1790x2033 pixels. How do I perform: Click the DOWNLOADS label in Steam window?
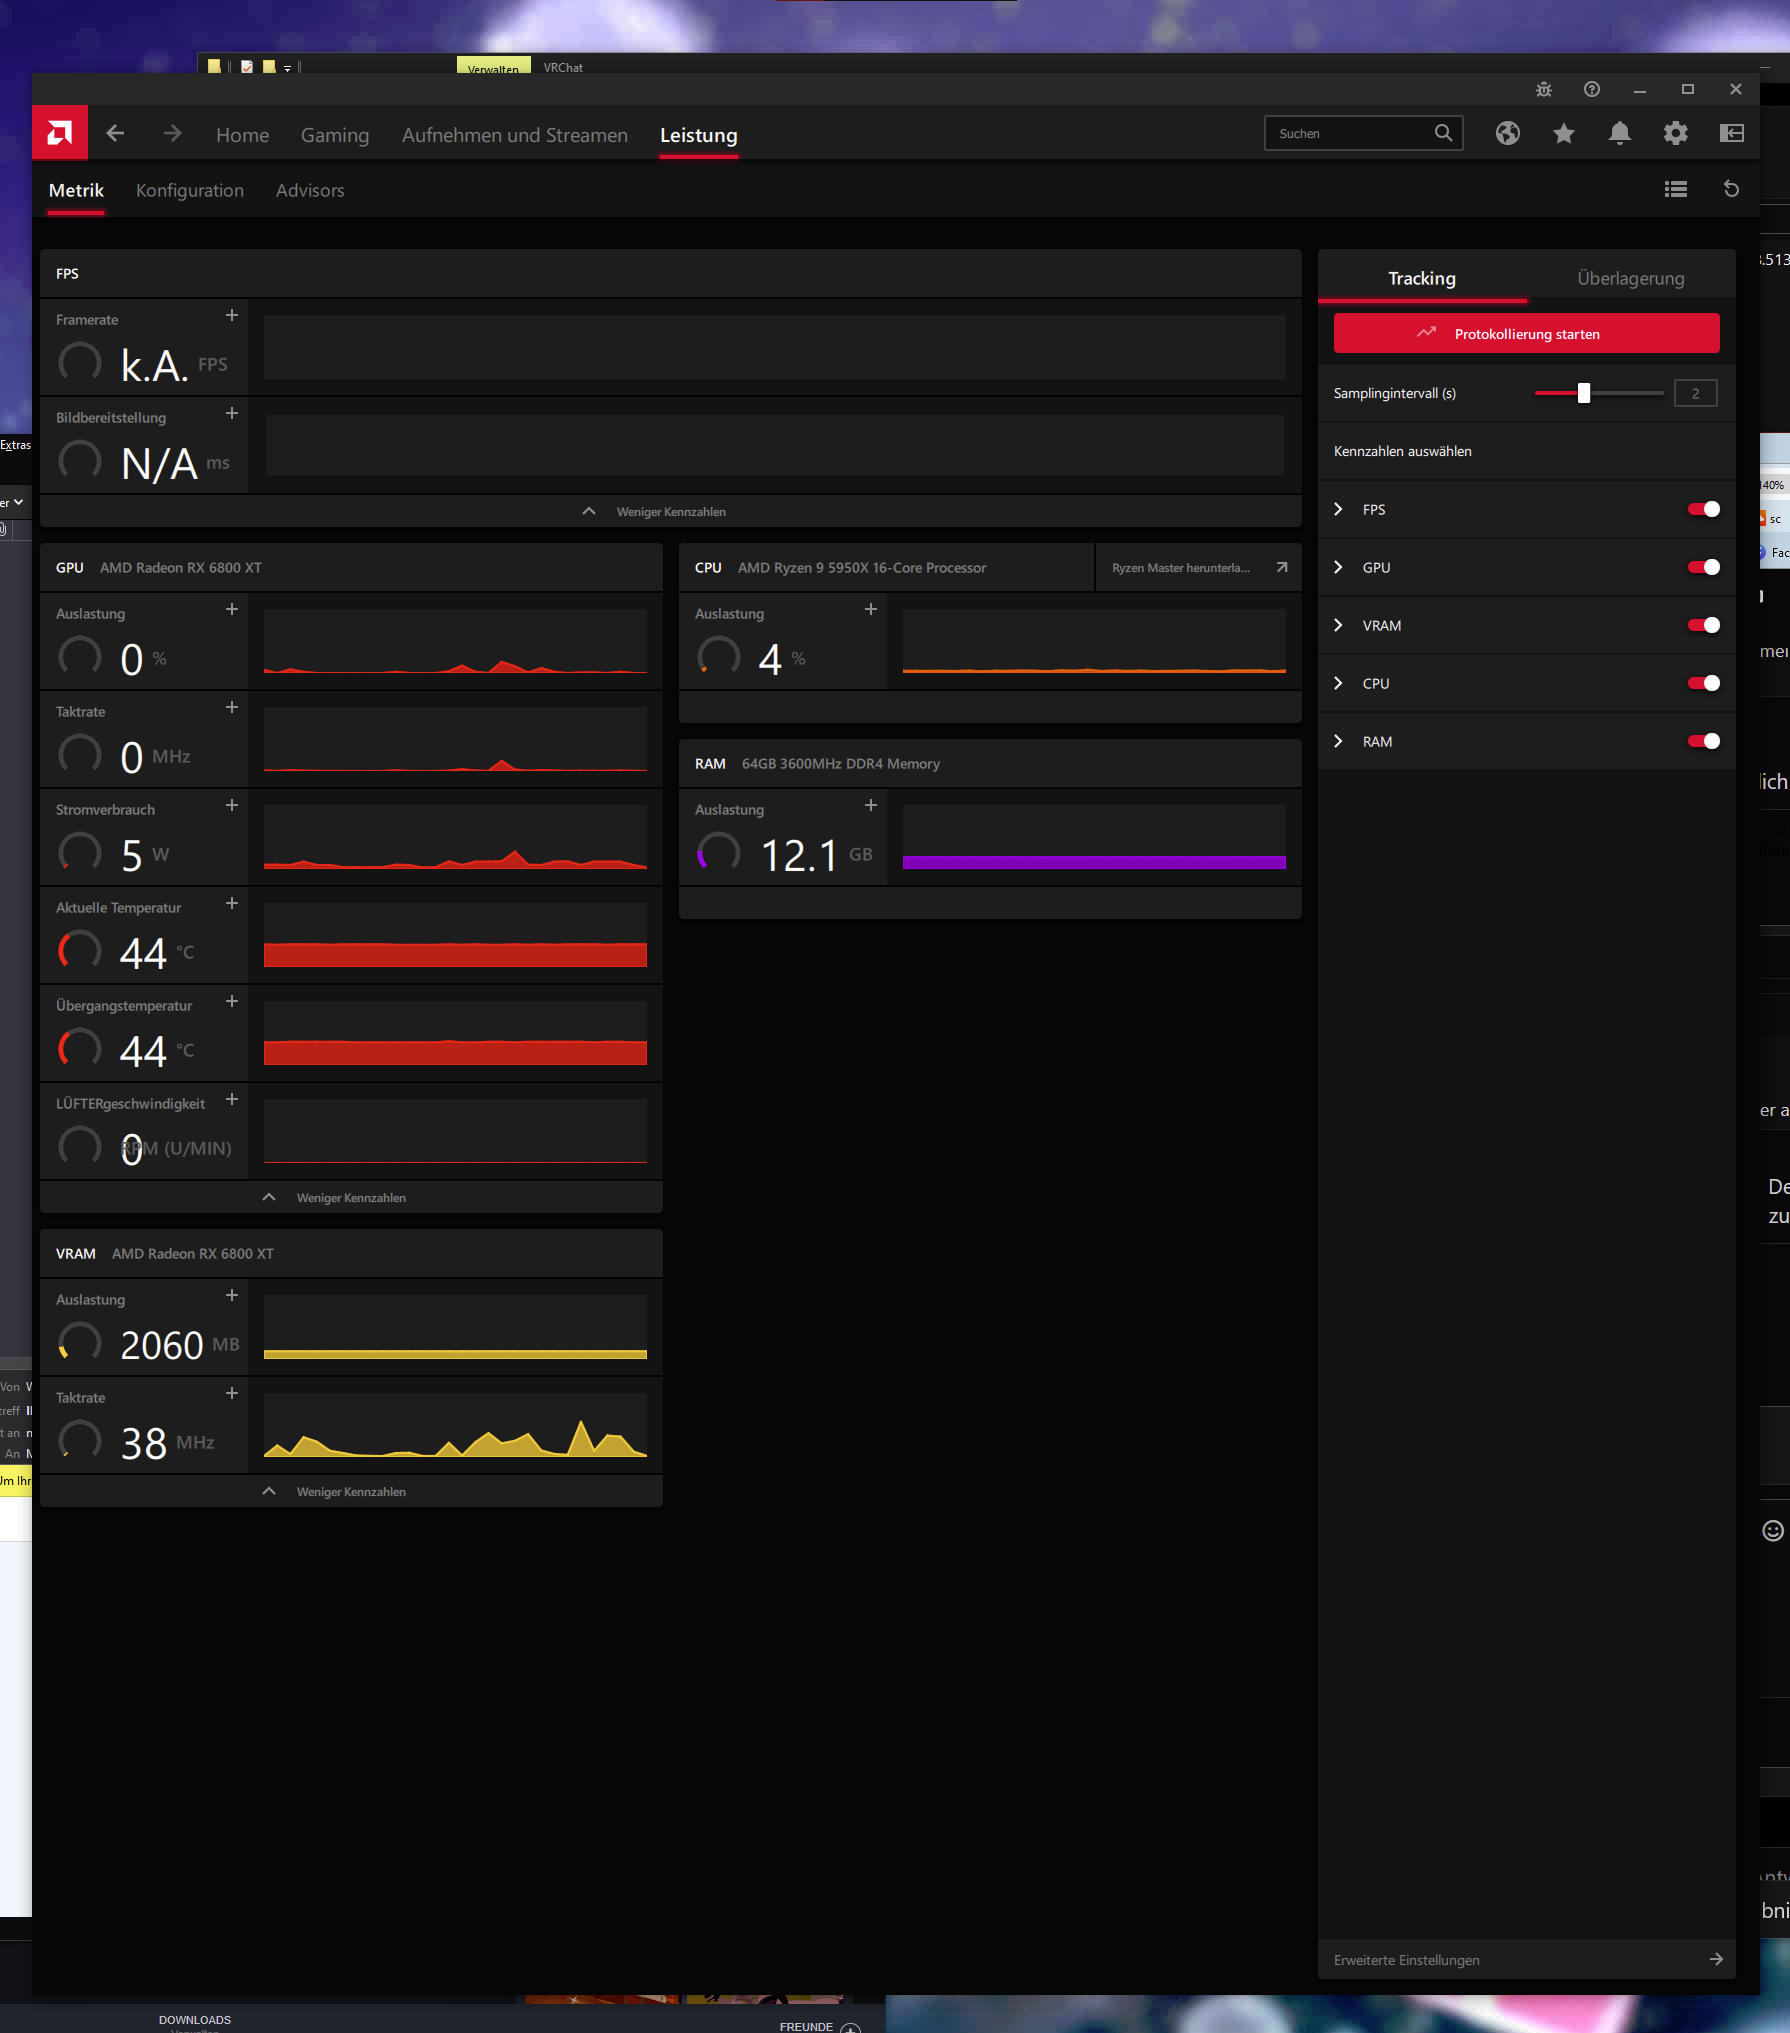coord(195,2020)
